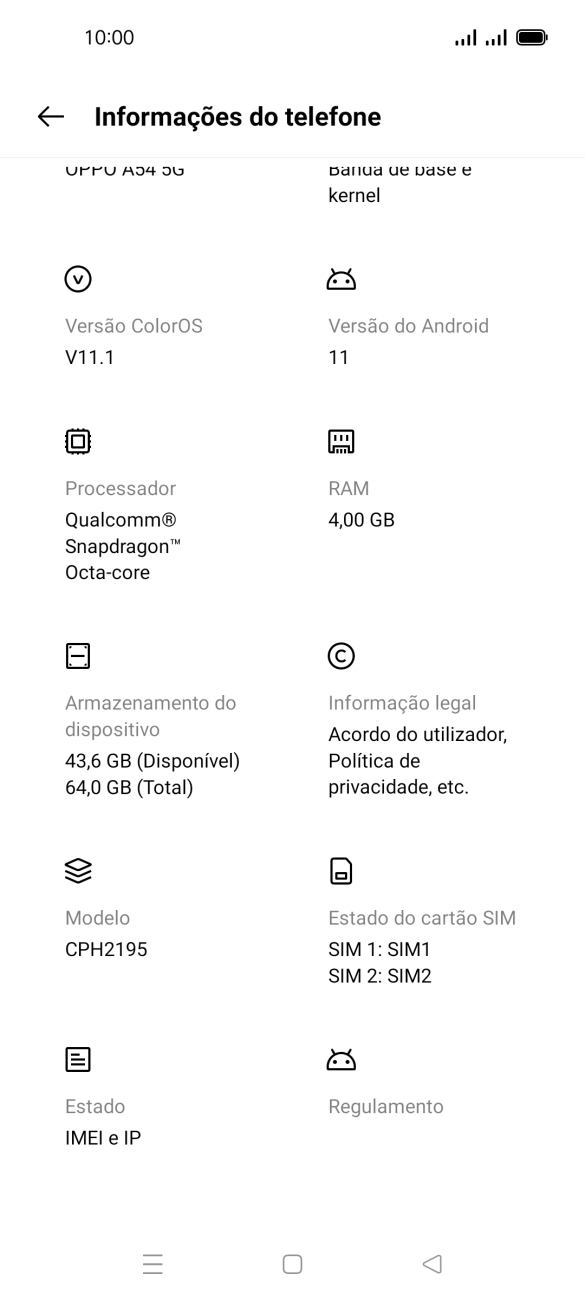Screen dimensions: 585x1300
Task: Tap the RAM memory icon
Action: click(x=340, y=441)
